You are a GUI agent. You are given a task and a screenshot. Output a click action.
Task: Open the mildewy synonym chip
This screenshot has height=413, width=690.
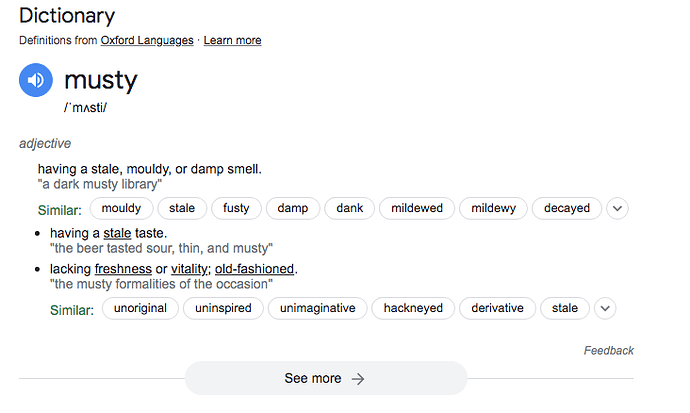(493, 208)
